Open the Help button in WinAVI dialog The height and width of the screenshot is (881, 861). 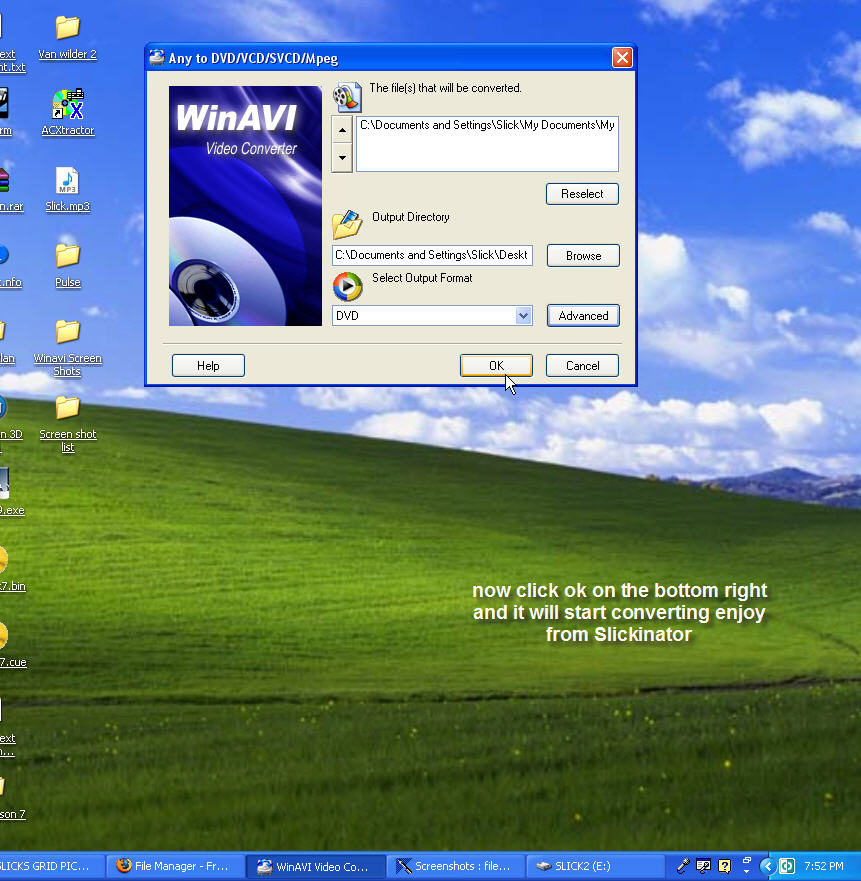pos(208,366)
